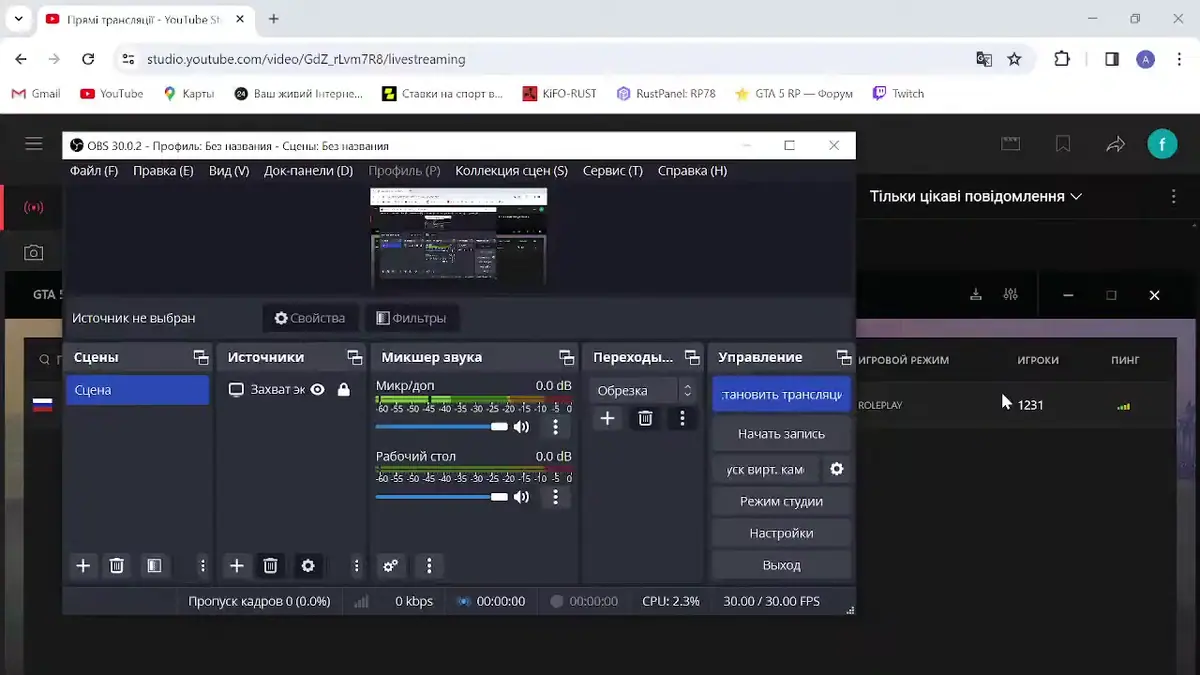Open Коллекция сцен menu in OBS
1200x675 pixels.
(511, 171)
